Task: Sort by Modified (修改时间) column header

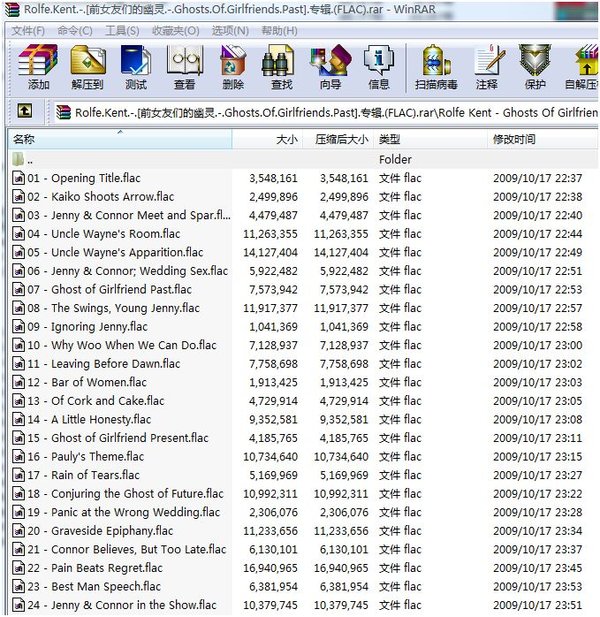Action: pyautogui.click(x=542, y=139)
